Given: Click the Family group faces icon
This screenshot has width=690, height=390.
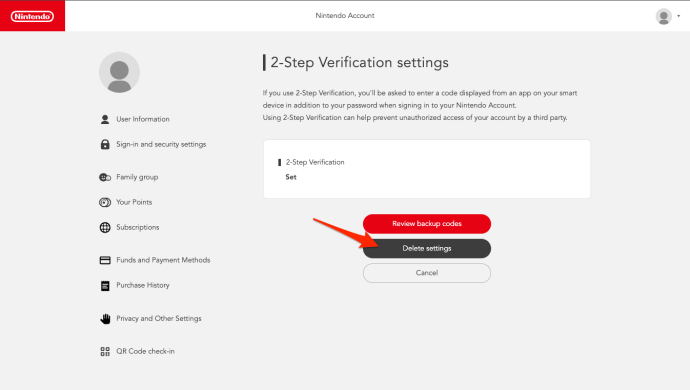Looking at the screenshot, I should [x=105, y=177].
